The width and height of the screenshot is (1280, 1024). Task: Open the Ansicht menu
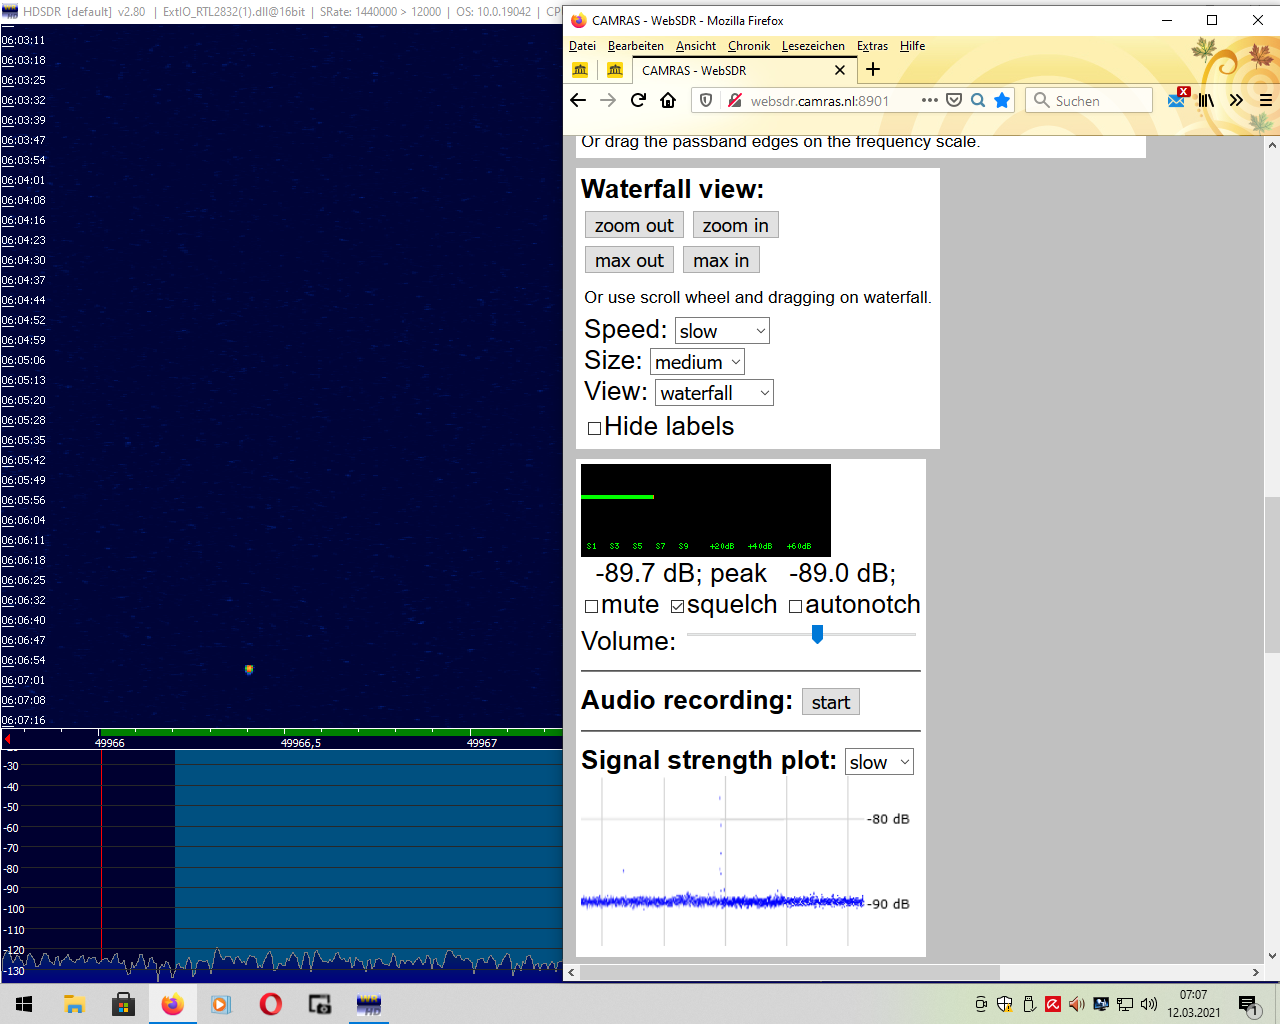pos(696,46)
